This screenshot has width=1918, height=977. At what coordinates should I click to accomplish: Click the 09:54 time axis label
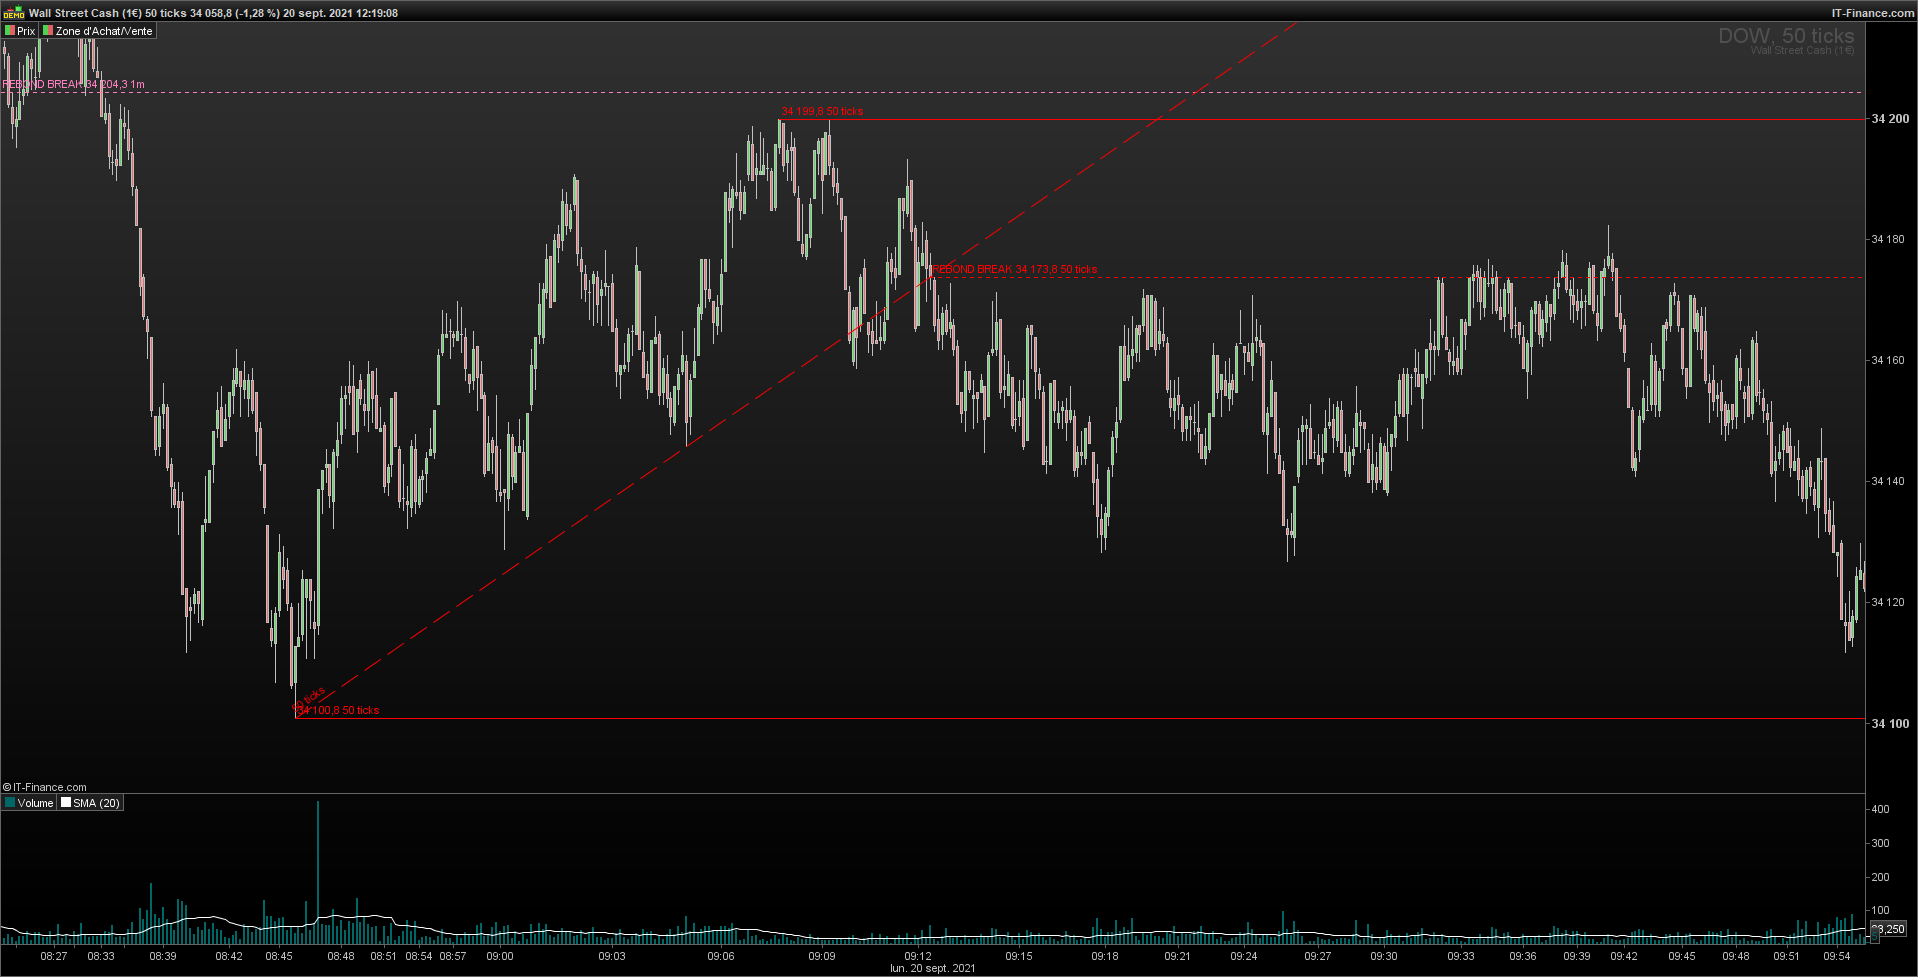click(x=1837, y=956)
